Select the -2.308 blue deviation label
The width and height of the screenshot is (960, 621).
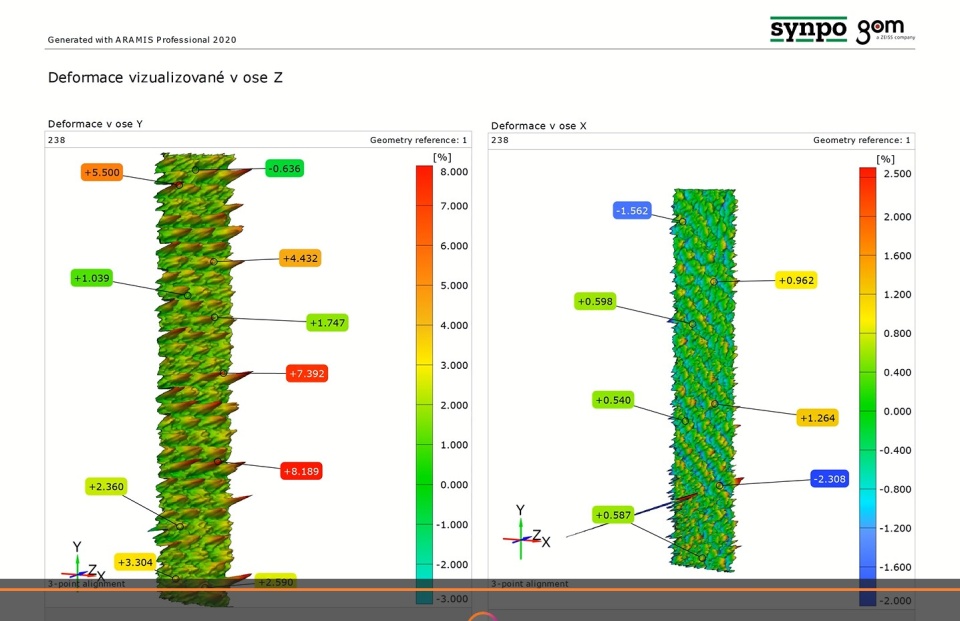click(829, 479)
